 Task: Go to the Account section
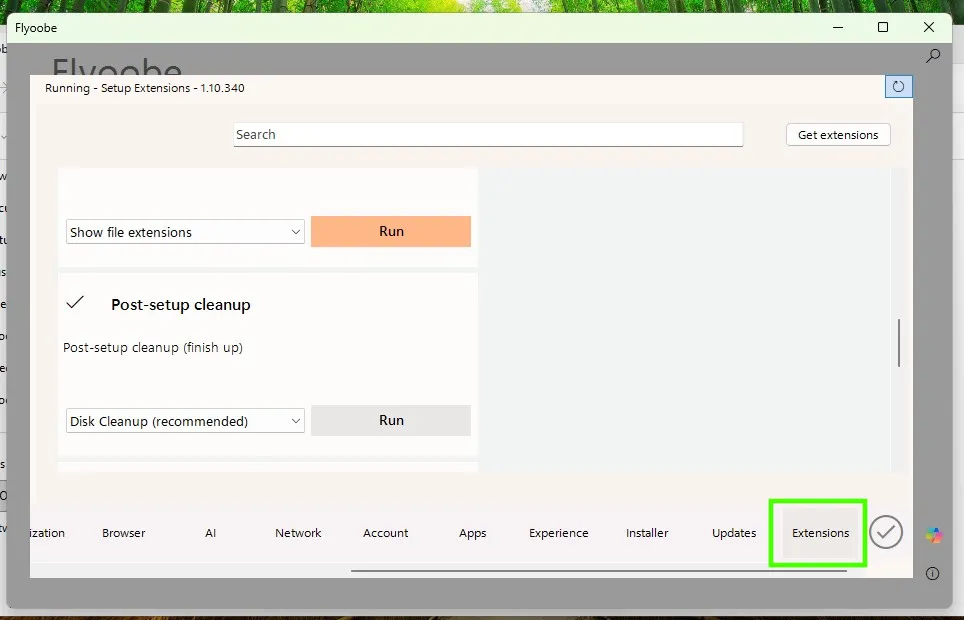(x=386, y=533)
